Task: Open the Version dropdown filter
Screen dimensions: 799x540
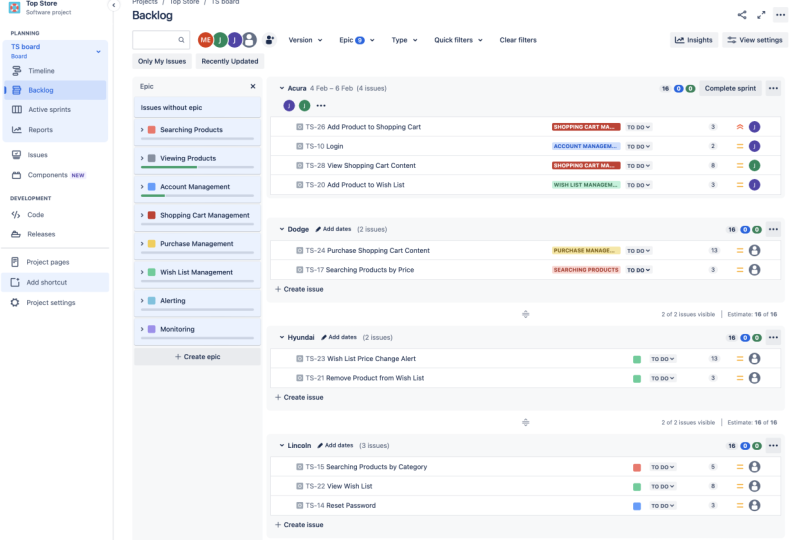Action: (x=305, y=40)
